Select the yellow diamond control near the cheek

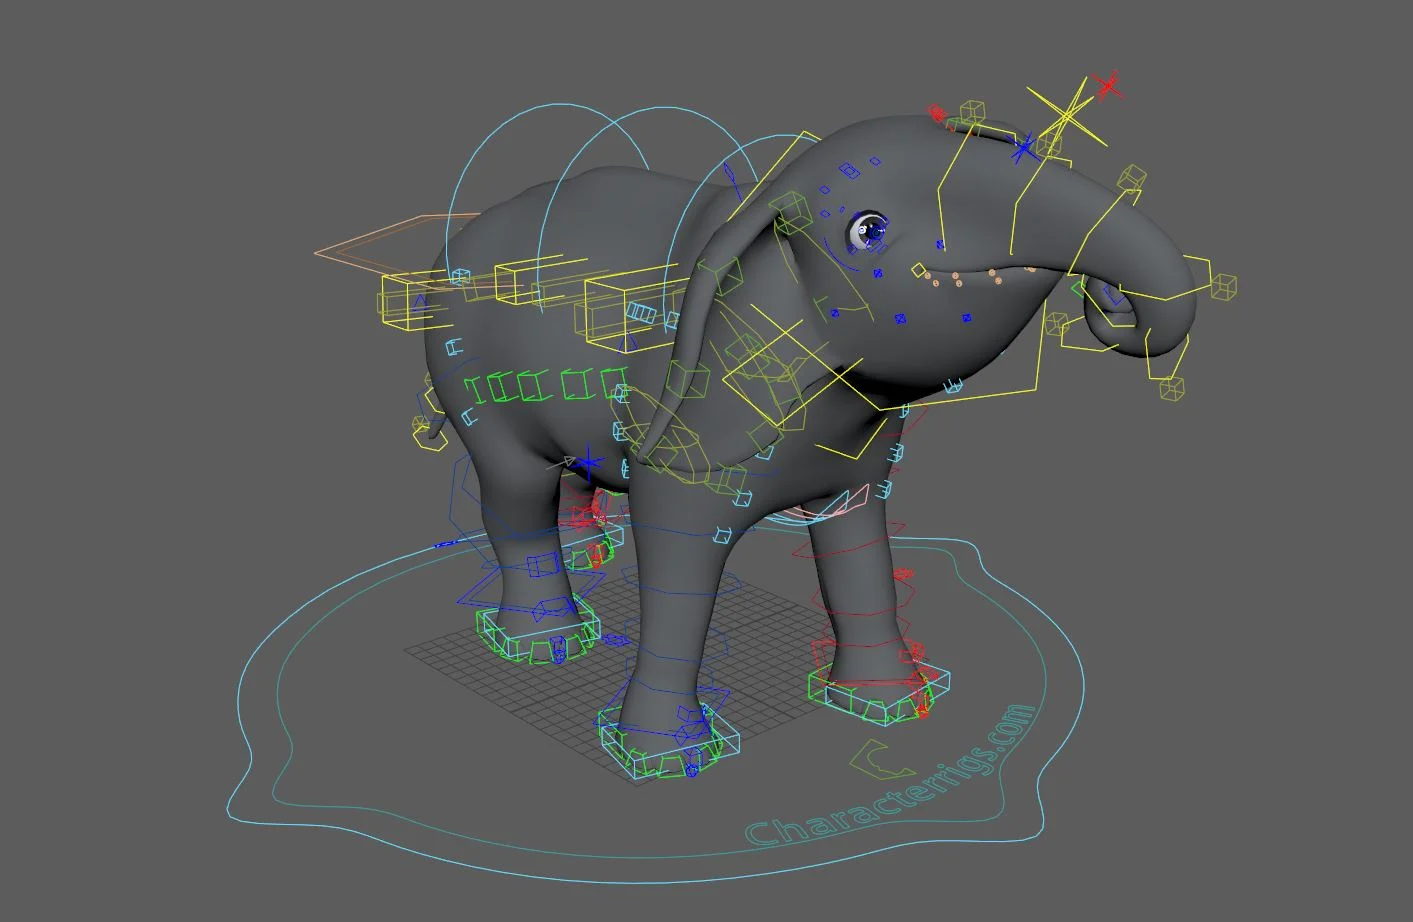(918, 268)
